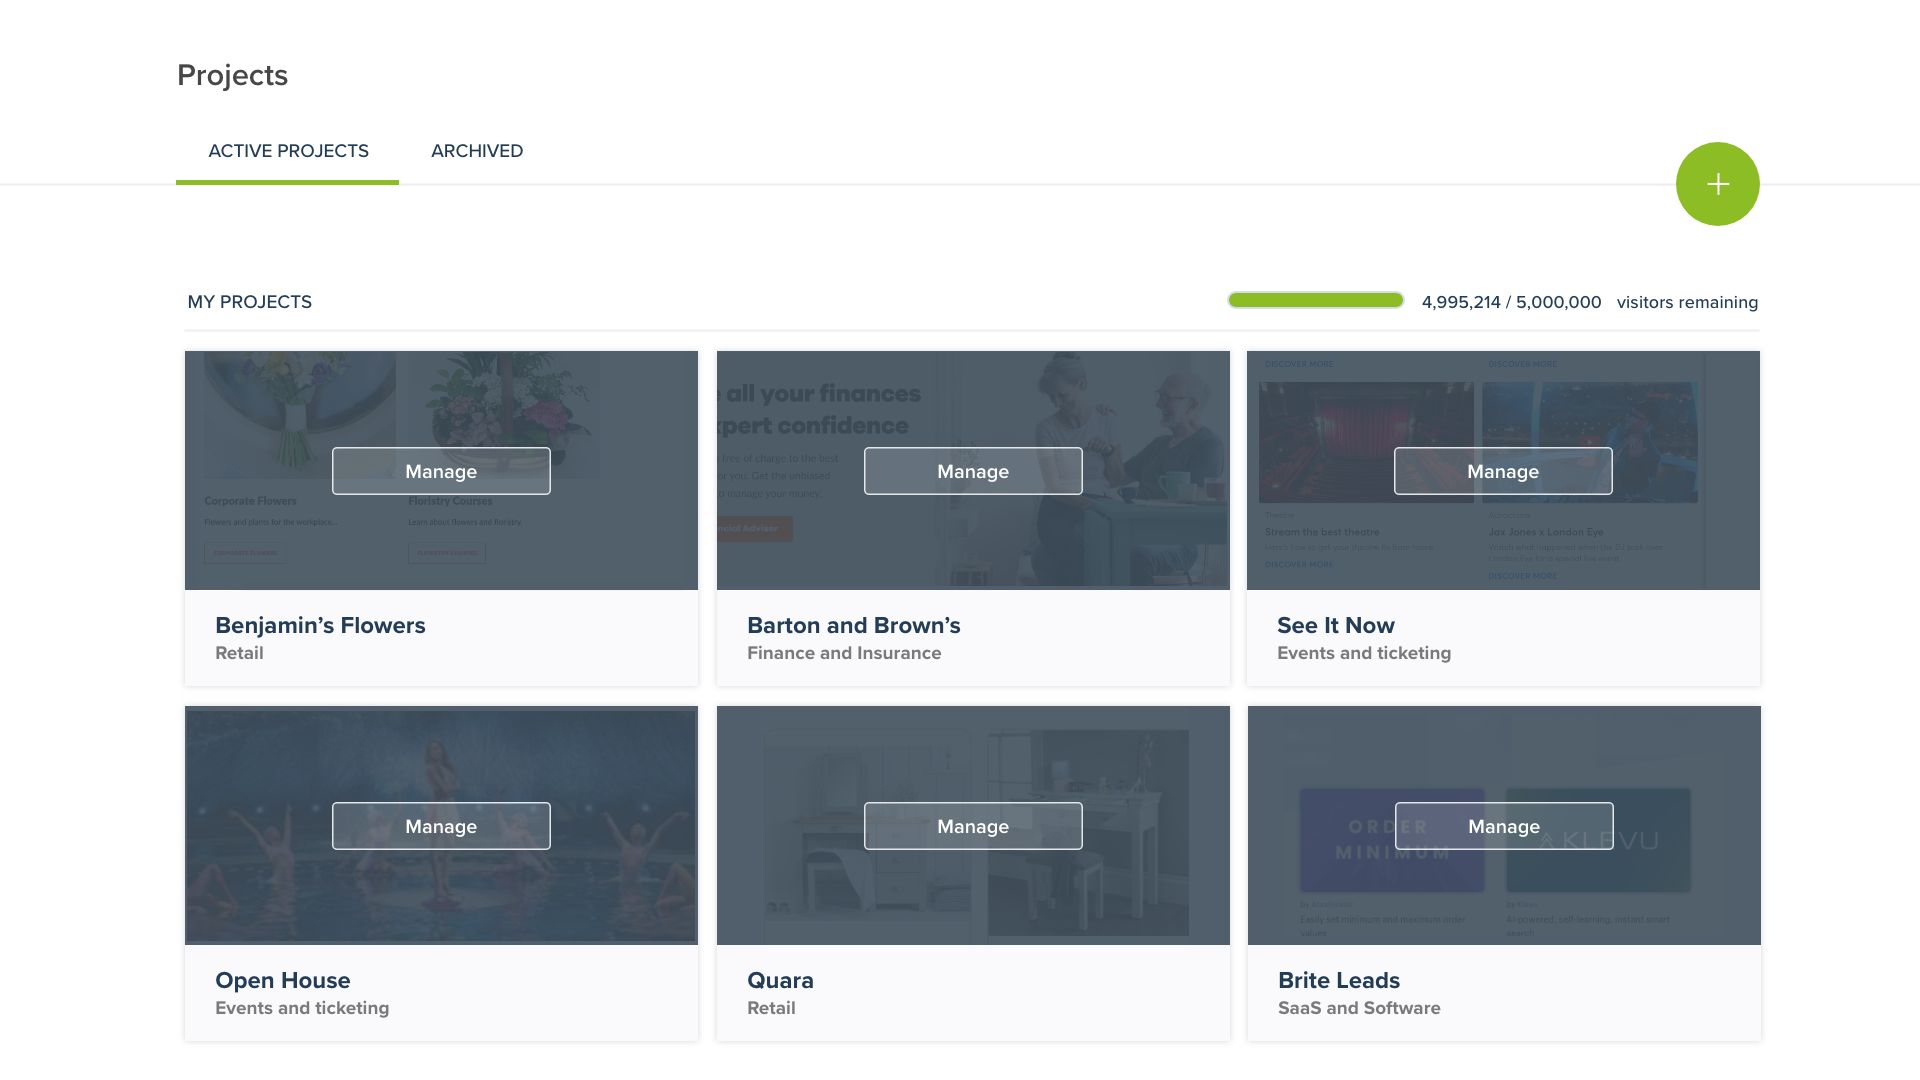The width and height of the screenshot is (1920, 1080).
Task: Click Manage on Benjamin's Flowers
Action: coord(440,470)
